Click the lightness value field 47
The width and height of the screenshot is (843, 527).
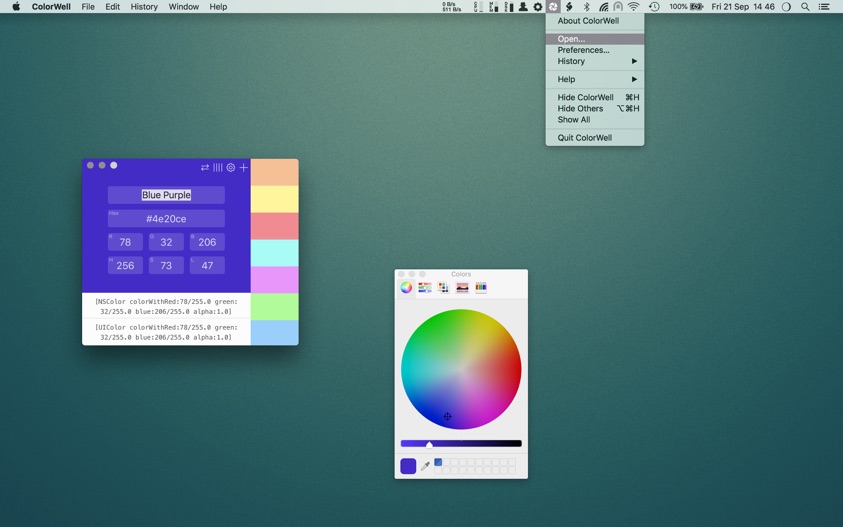207,265
